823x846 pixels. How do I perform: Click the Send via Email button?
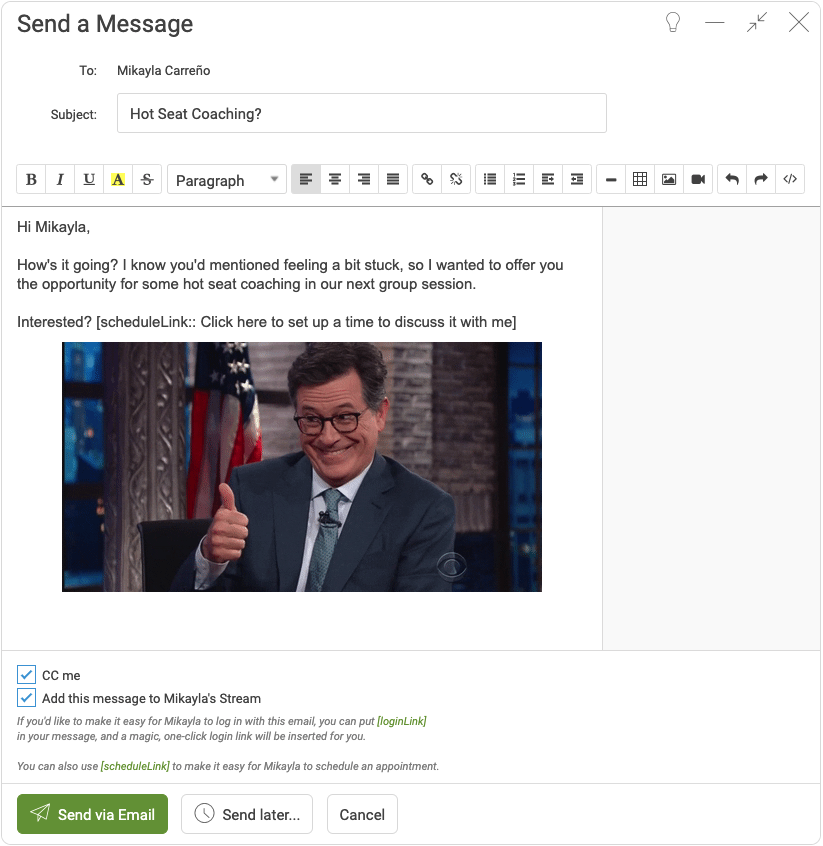tap(92, 814)
